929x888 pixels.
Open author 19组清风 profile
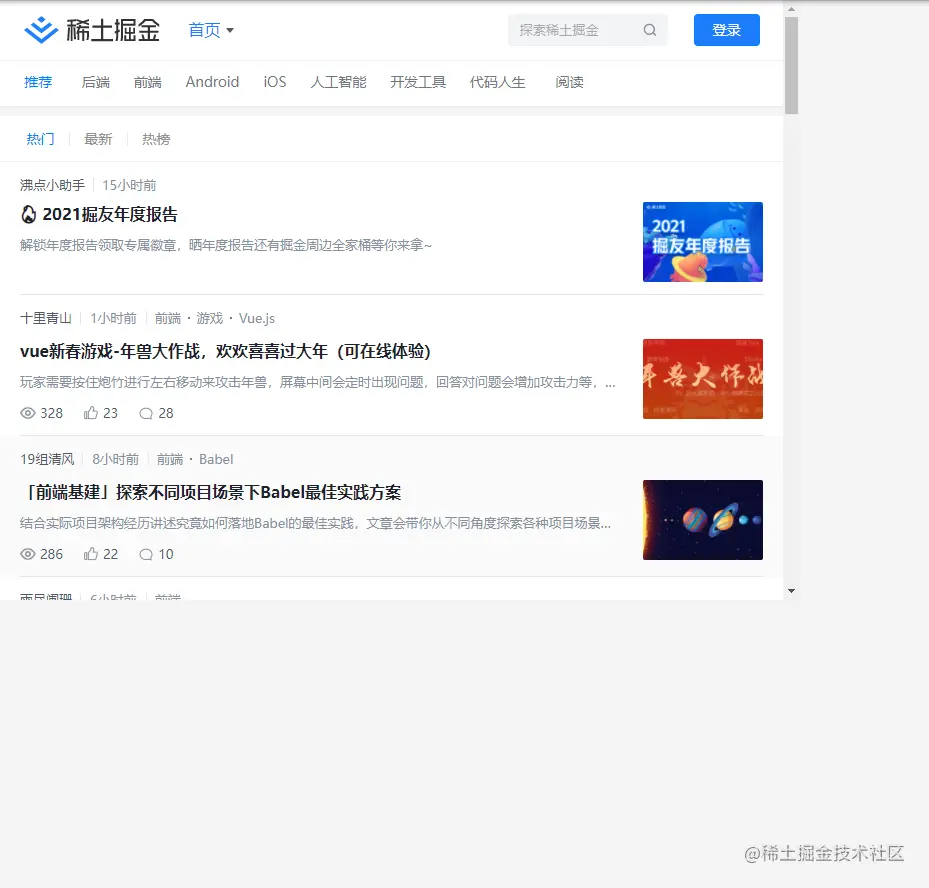(x=47, y=459)
